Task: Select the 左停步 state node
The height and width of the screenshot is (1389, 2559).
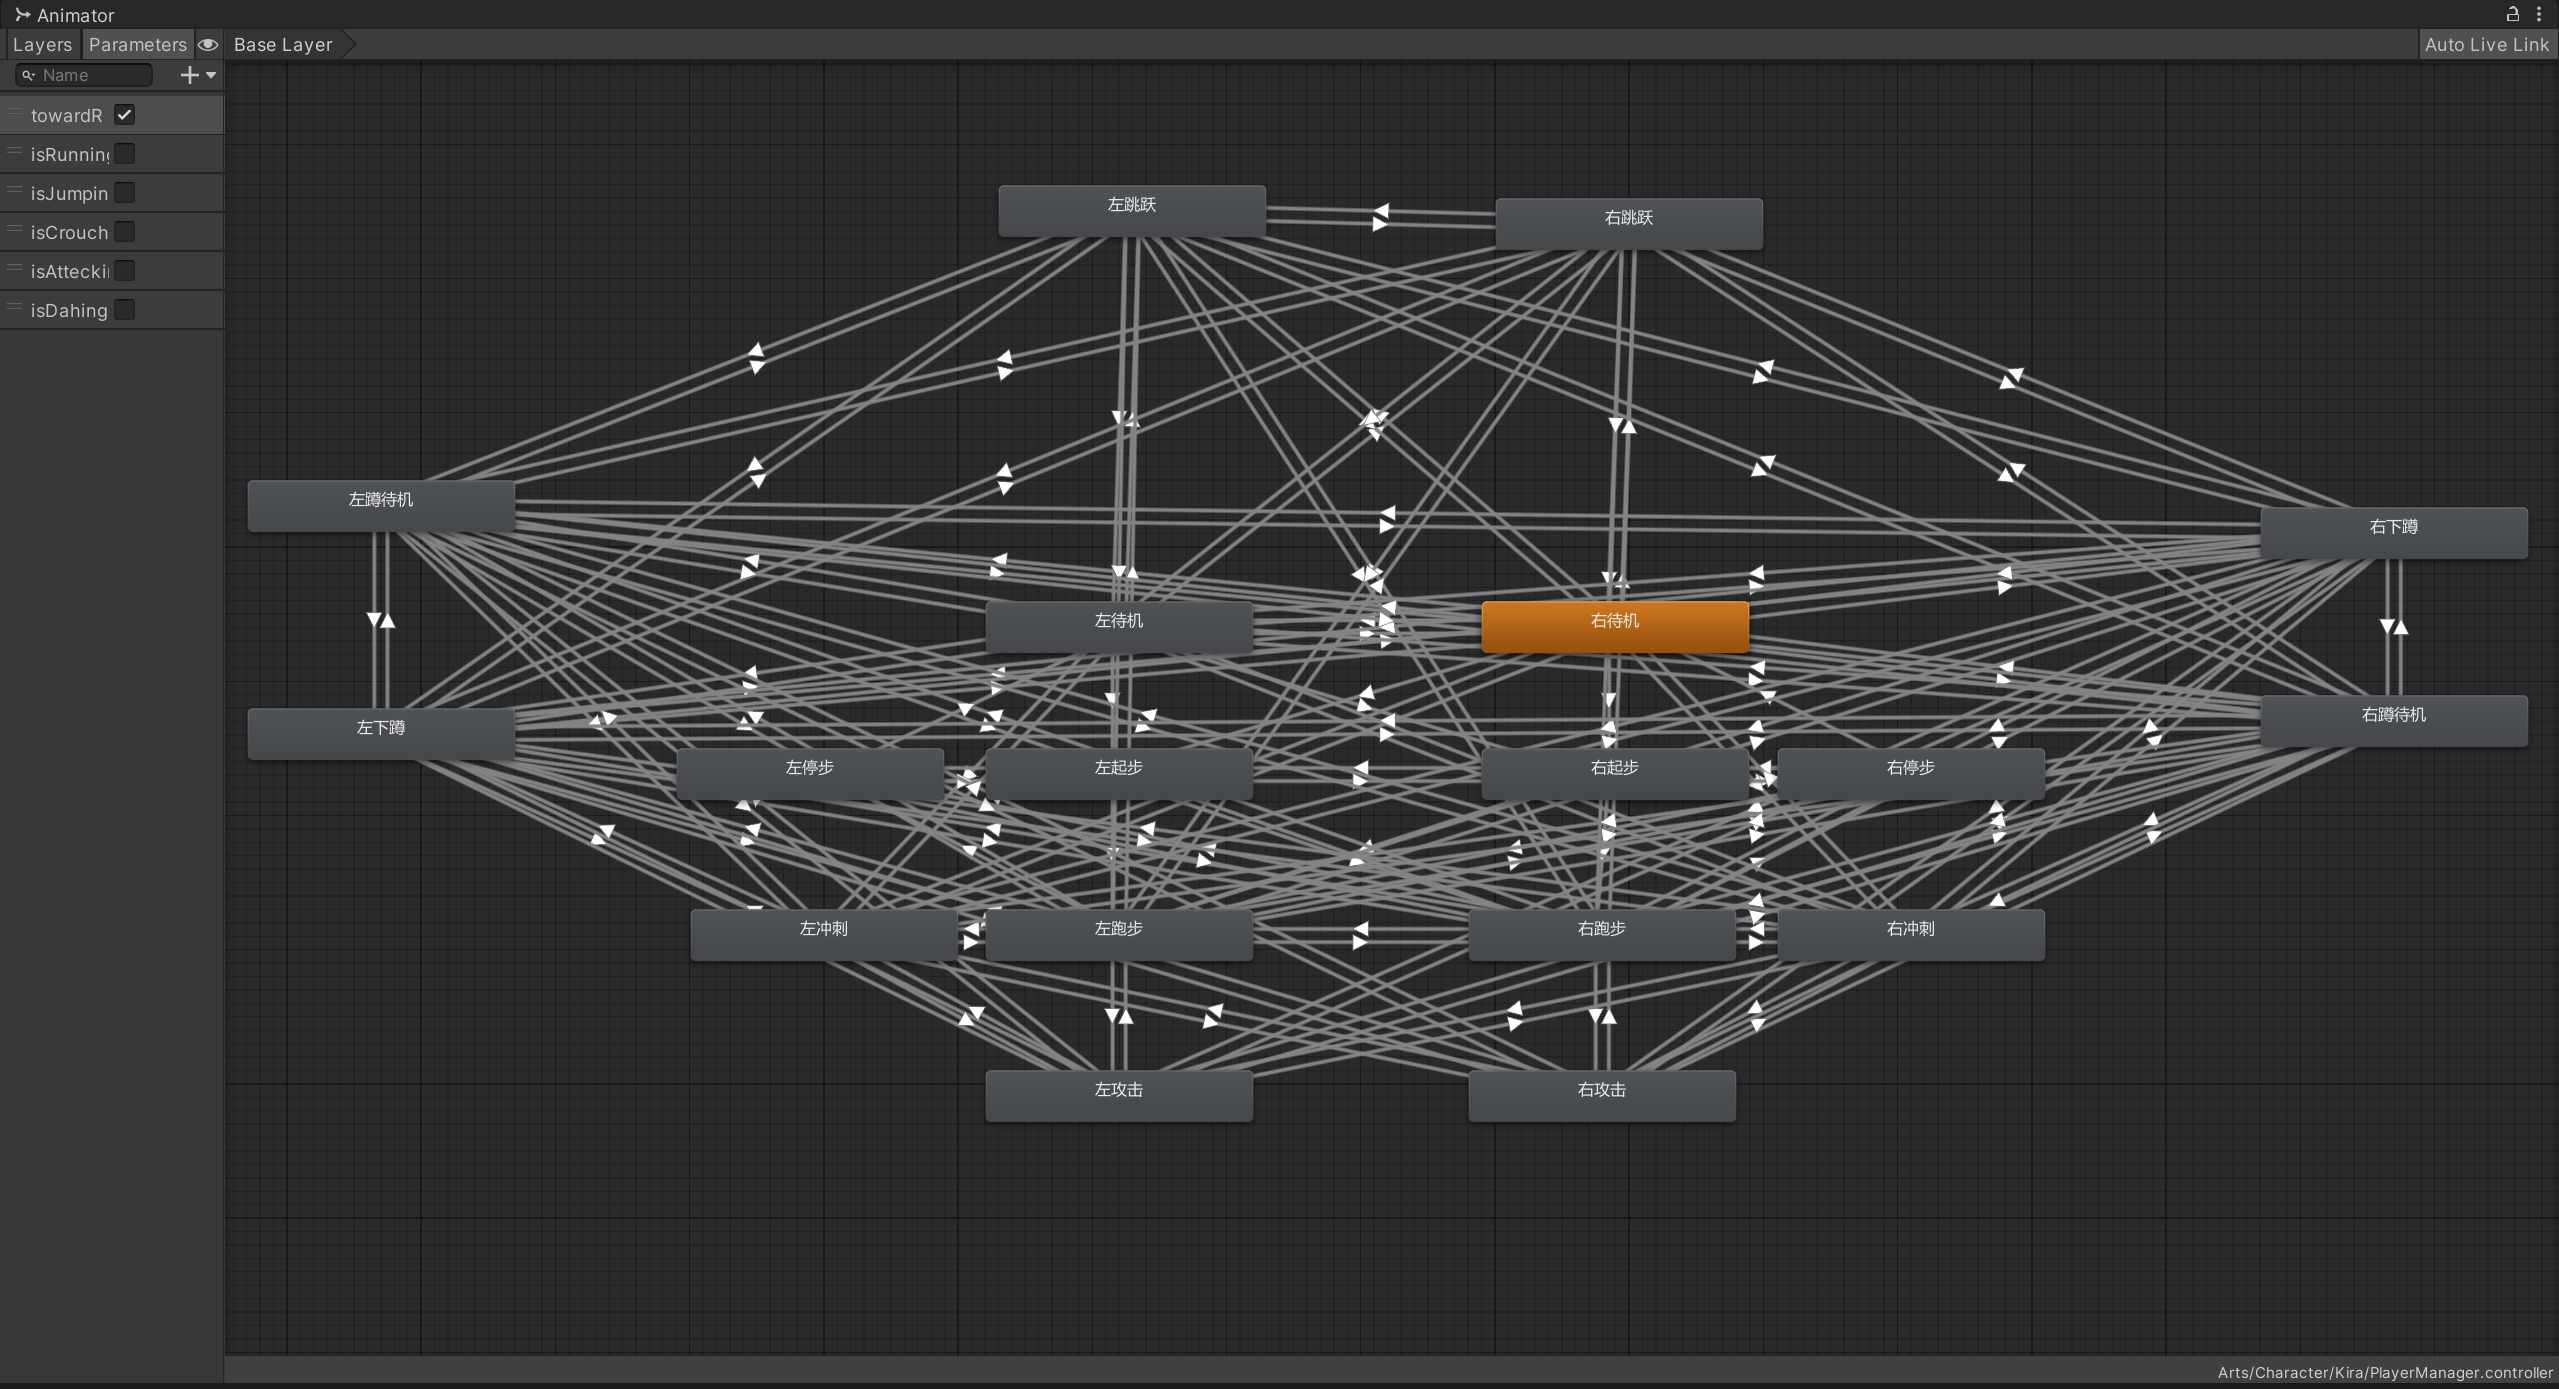Action: (810, 773)
